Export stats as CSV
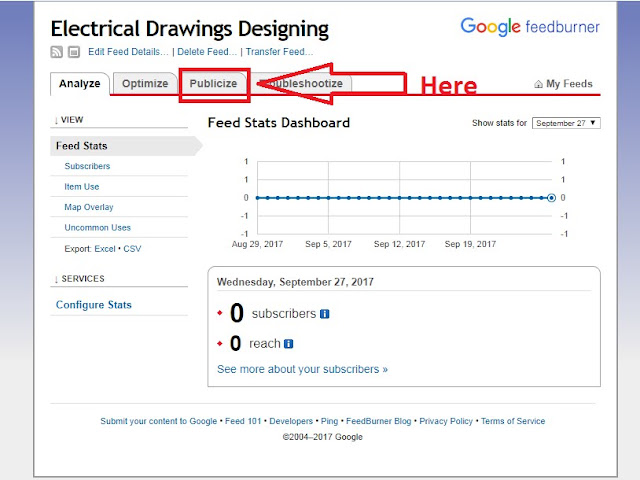Screen dimensions: 640x480 132,249
